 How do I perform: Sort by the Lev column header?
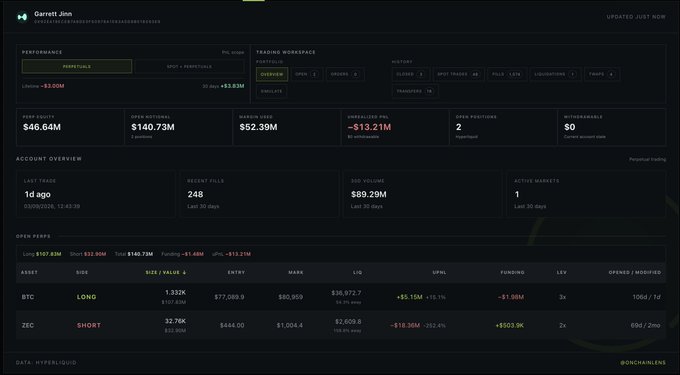pyautogui.click(x=562, y=272)
